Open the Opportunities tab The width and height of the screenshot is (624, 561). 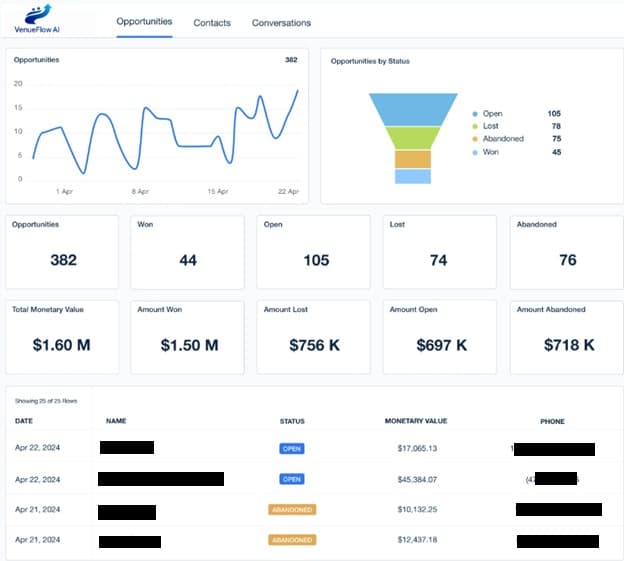(144, 21)
